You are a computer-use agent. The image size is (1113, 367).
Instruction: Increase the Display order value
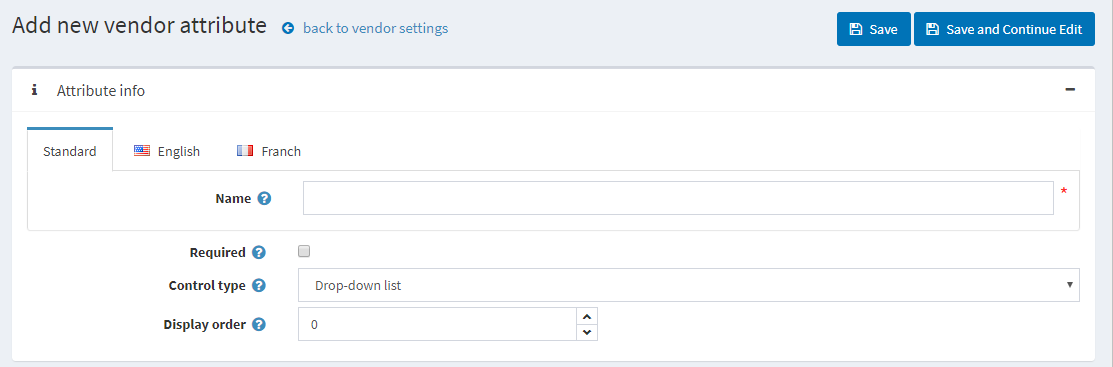coord(587,317)
